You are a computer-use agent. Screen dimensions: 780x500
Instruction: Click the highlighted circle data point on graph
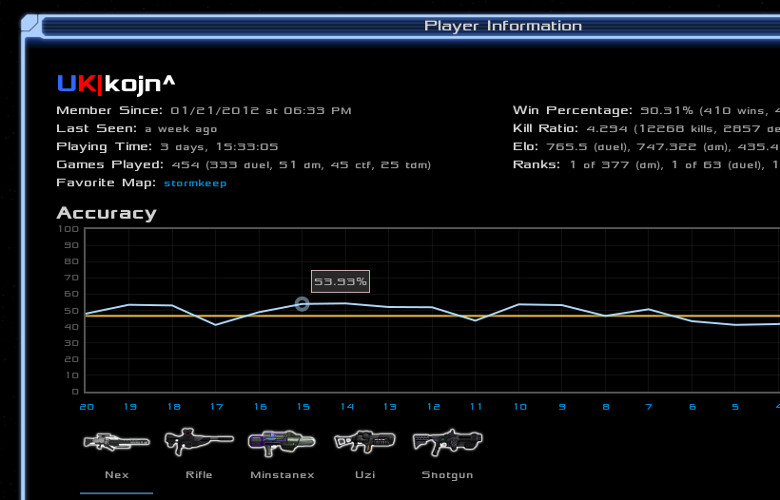[x=302, y=304]
